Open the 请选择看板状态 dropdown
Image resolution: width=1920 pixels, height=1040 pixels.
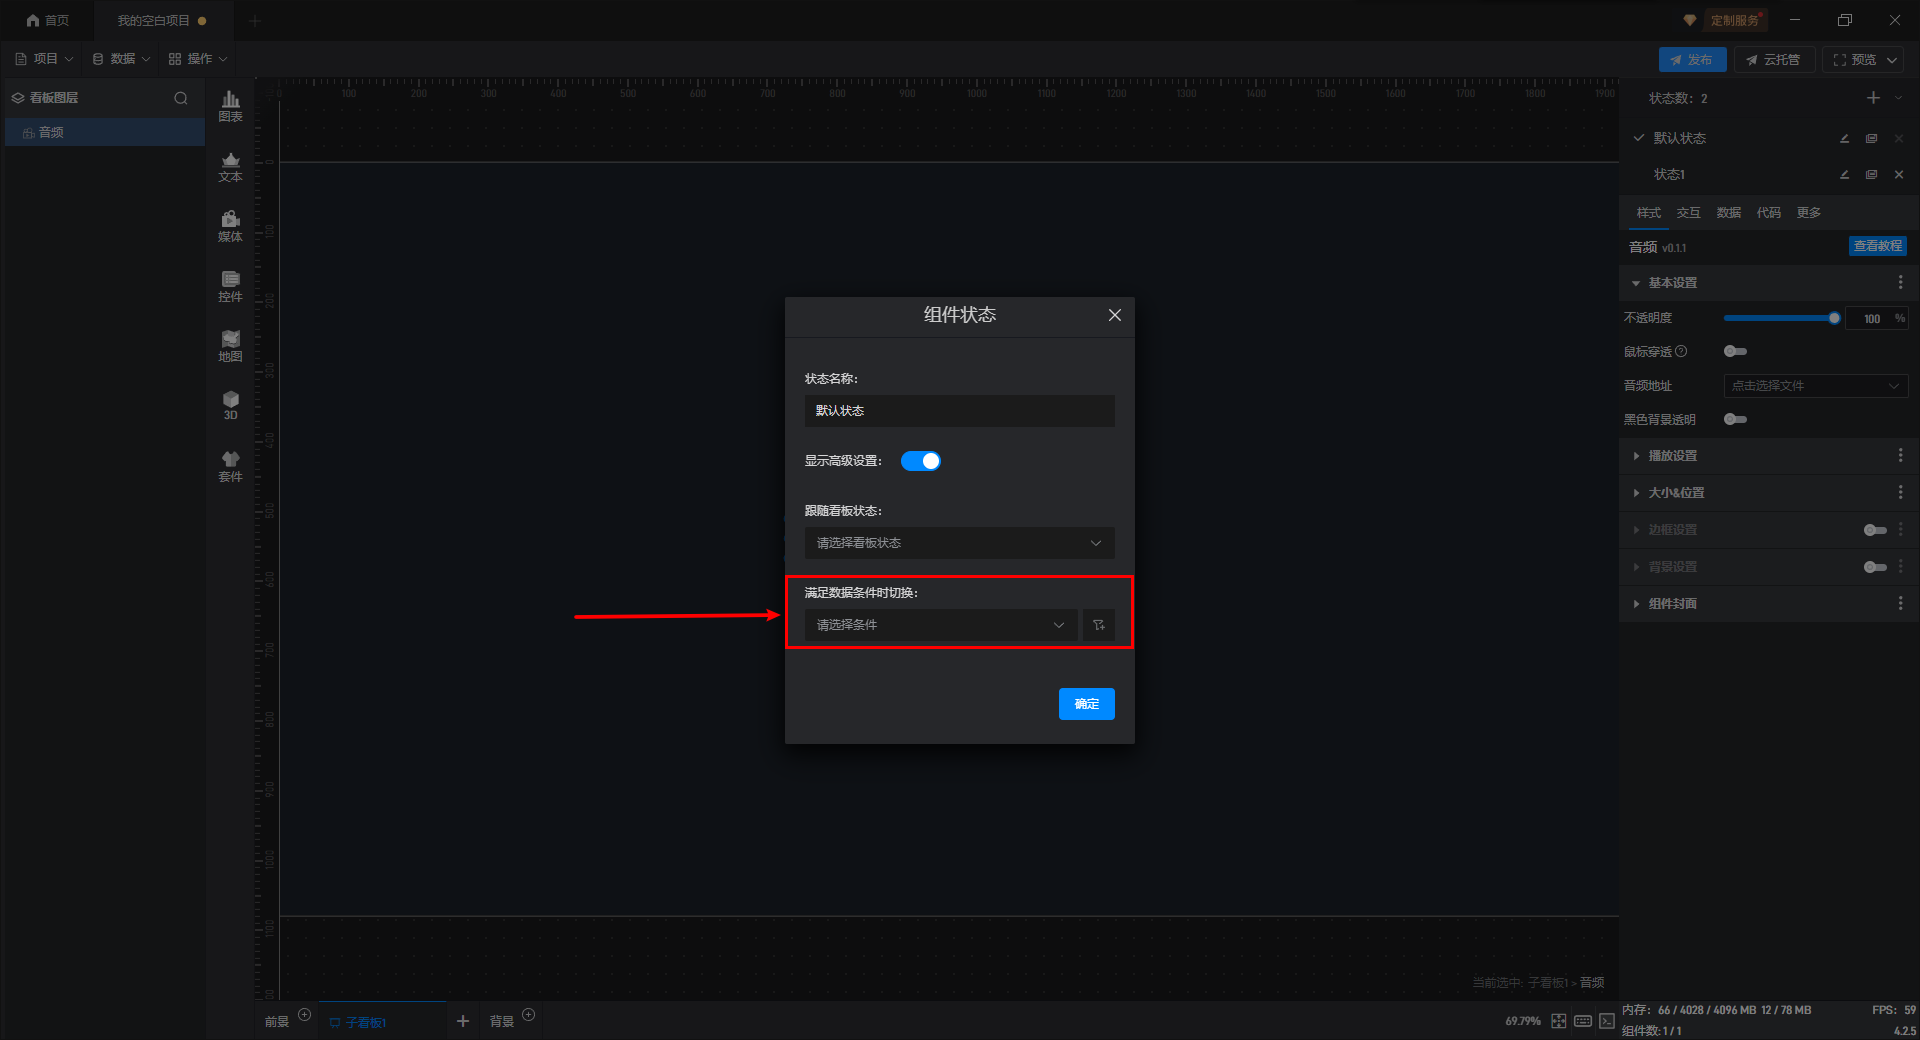(x=960, y=543)
